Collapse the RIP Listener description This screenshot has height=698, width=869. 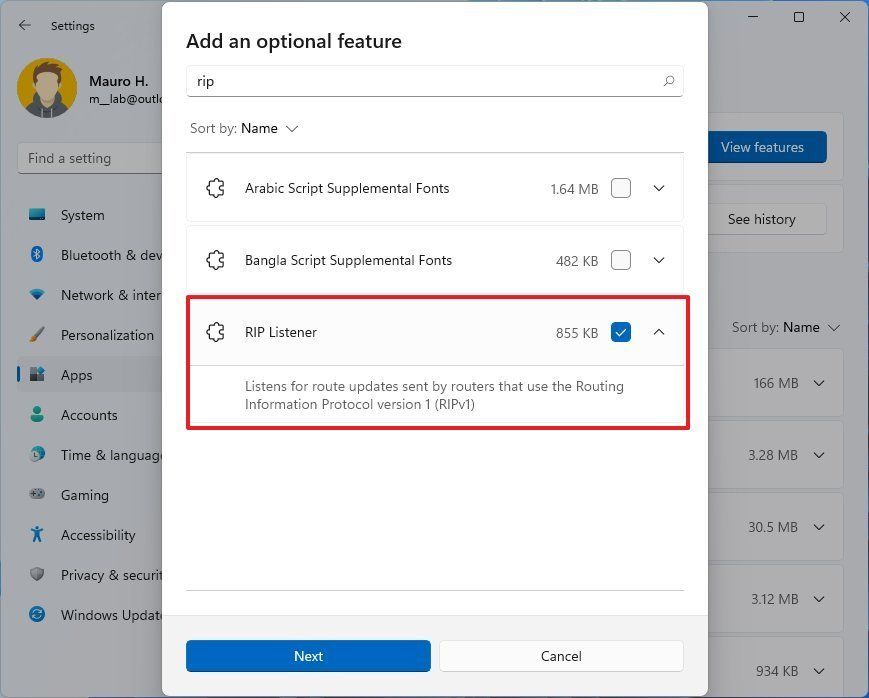tap(659, 332)
